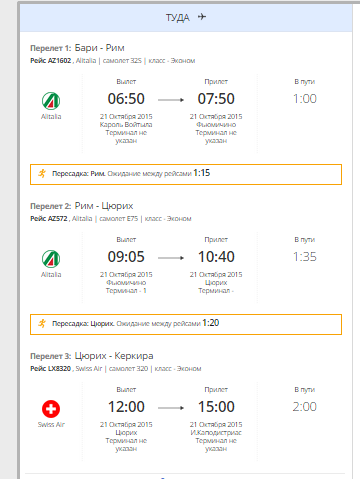This screenshot has height=479, width=360.
Task: Click the arrow between 06:50 and 07:50
Action: coord(171,100)
